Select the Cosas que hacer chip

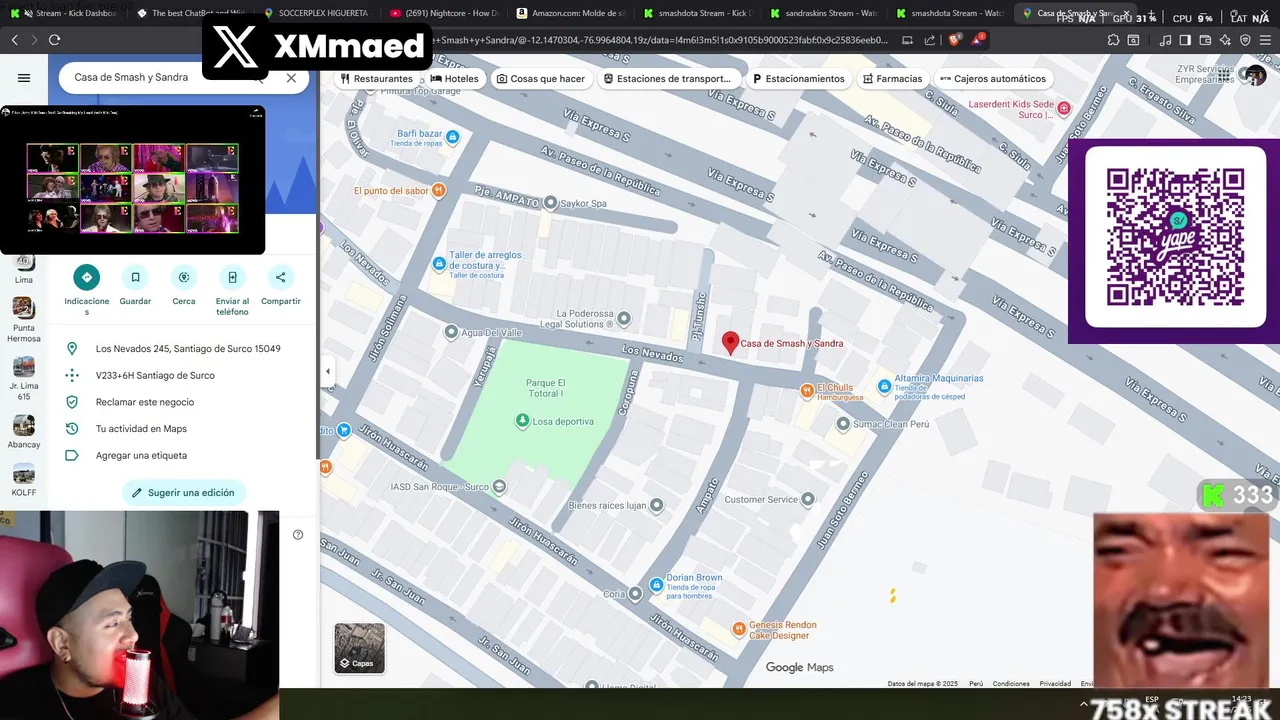[541, 78]
